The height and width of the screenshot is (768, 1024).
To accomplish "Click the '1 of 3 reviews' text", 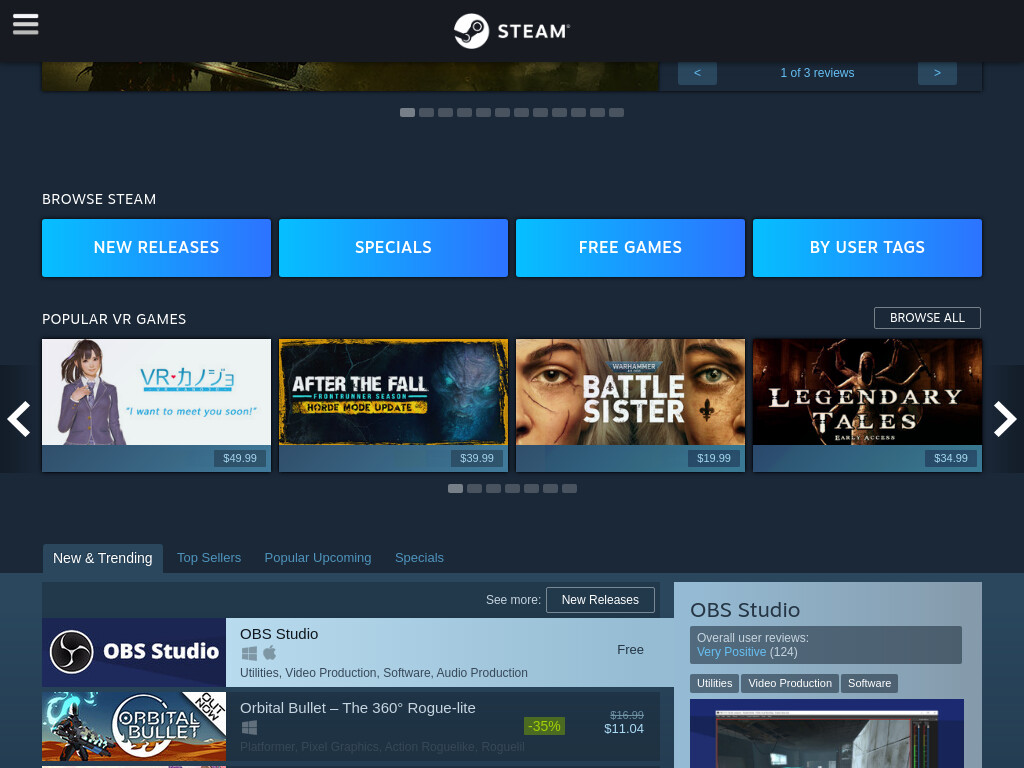I will pyautogui.click(x=817, y=73).
